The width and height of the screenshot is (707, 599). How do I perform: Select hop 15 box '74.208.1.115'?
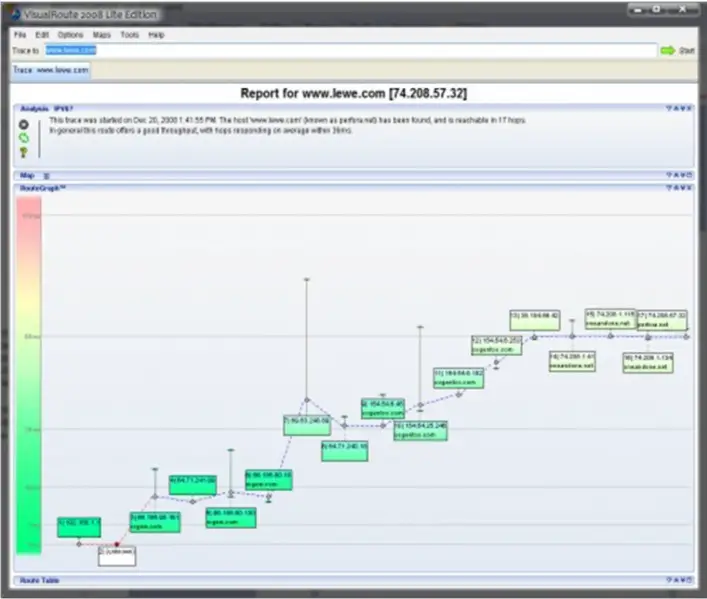pyautogui.click(x=611, y=319)
